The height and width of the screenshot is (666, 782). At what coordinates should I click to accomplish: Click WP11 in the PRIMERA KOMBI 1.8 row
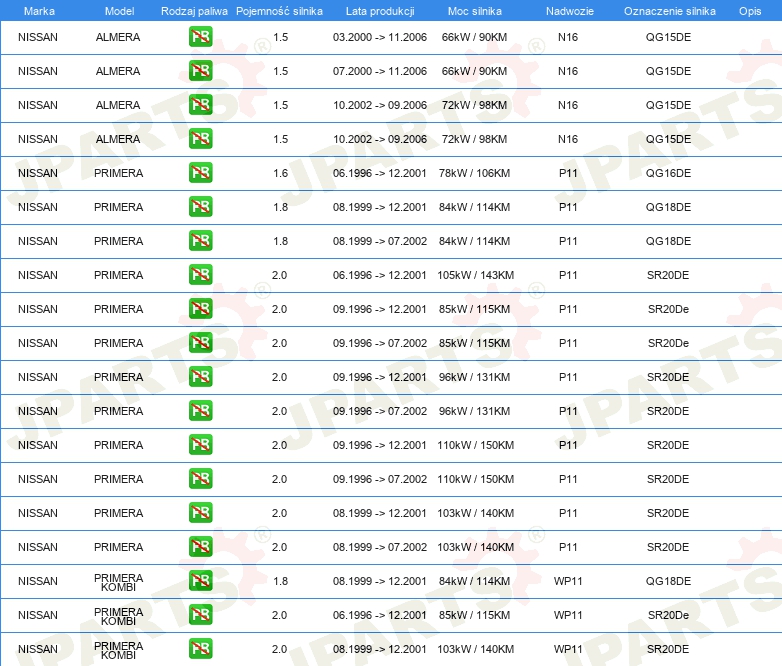[x=568, y=581]
